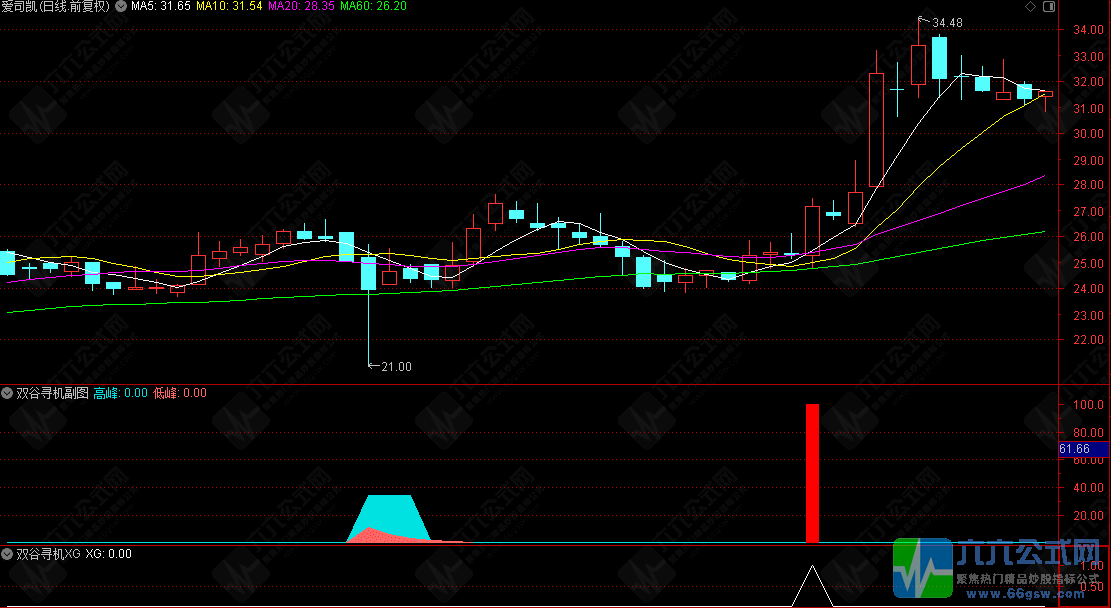
Task: Click the highlighted 61.66 axis value box
Action: pos(1083,449)
